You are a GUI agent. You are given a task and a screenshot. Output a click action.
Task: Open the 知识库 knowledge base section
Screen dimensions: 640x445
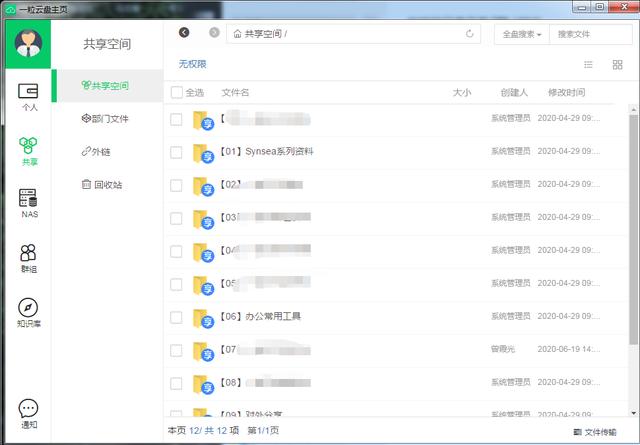tap(28, 313)
